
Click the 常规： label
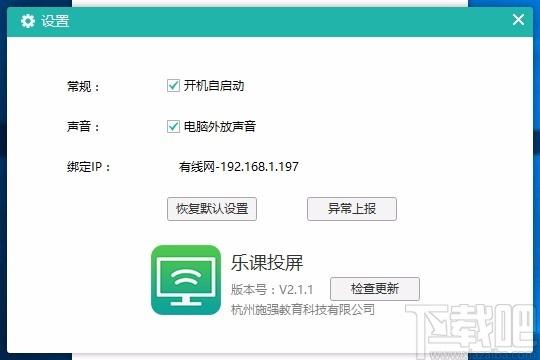pyautogui.click(x=83, y=86)
